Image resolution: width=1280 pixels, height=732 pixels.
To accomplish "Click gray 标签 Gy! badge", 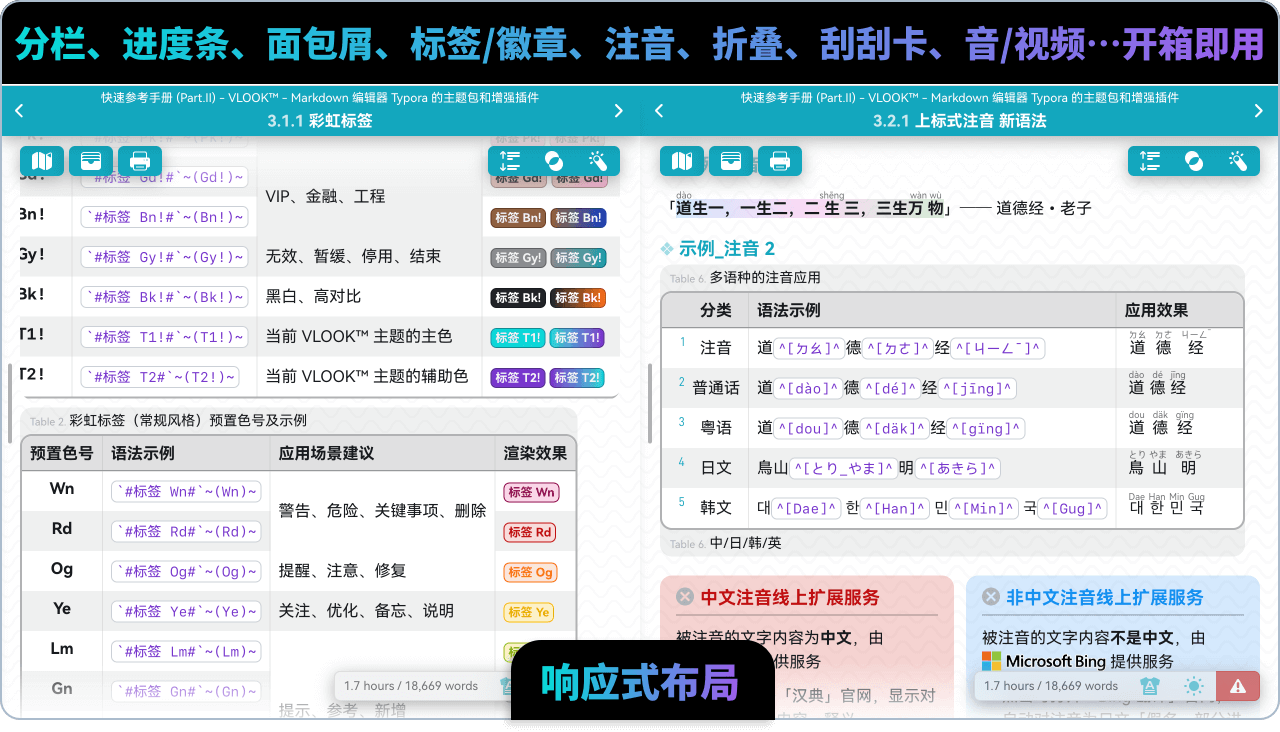I will (x=518, y=258).
